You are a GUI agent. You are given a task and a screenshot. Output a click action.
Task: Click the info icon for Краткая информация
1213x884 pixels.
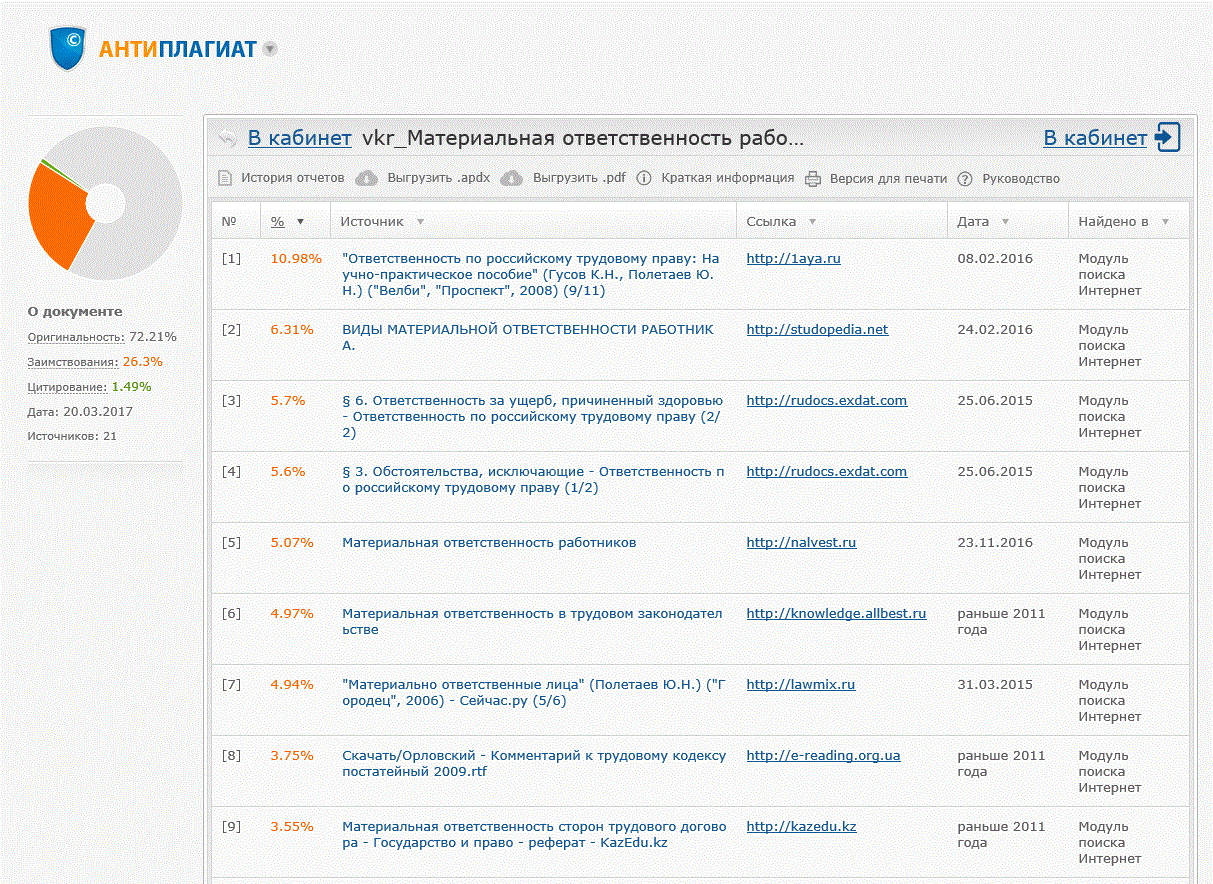[643, 178]
